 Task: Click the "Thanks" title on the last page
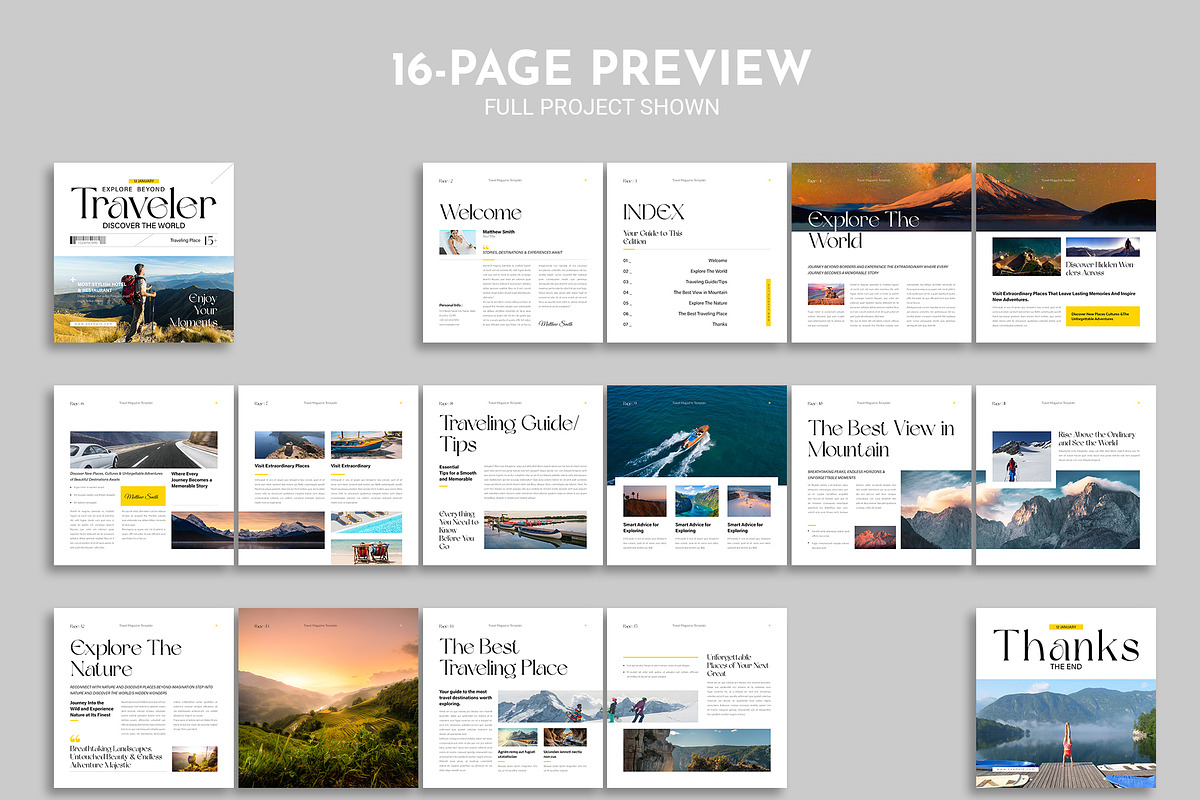tap(1066, 645)
